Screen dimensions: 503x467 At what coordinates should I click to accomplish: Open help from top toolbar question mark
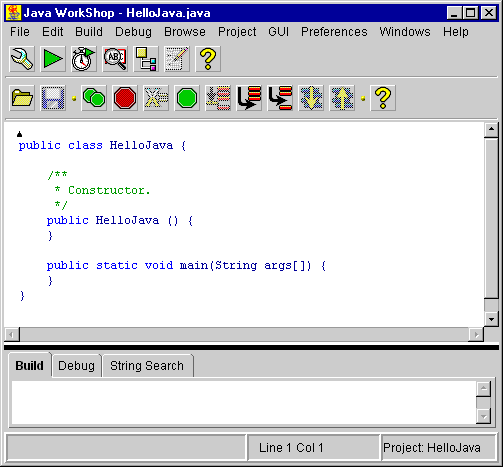coord(208,59)
